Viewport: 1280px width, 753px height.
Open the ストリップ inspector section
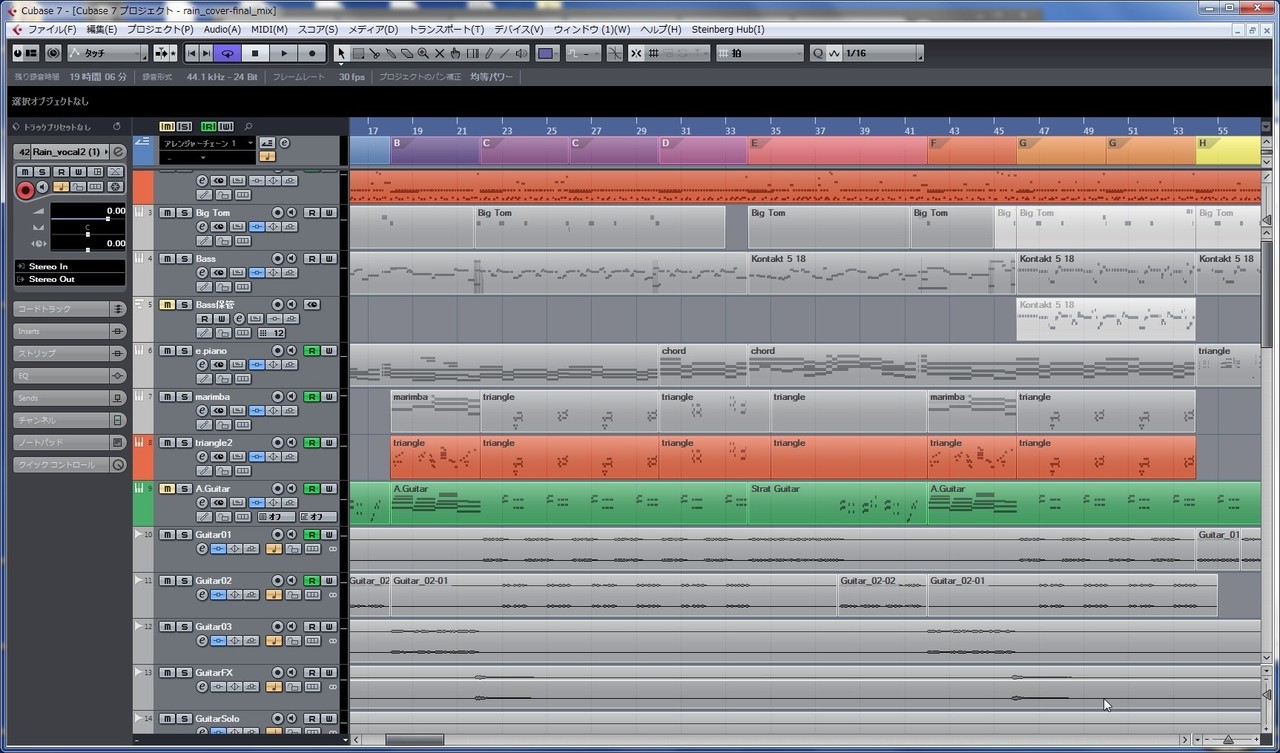click(69, 354)
